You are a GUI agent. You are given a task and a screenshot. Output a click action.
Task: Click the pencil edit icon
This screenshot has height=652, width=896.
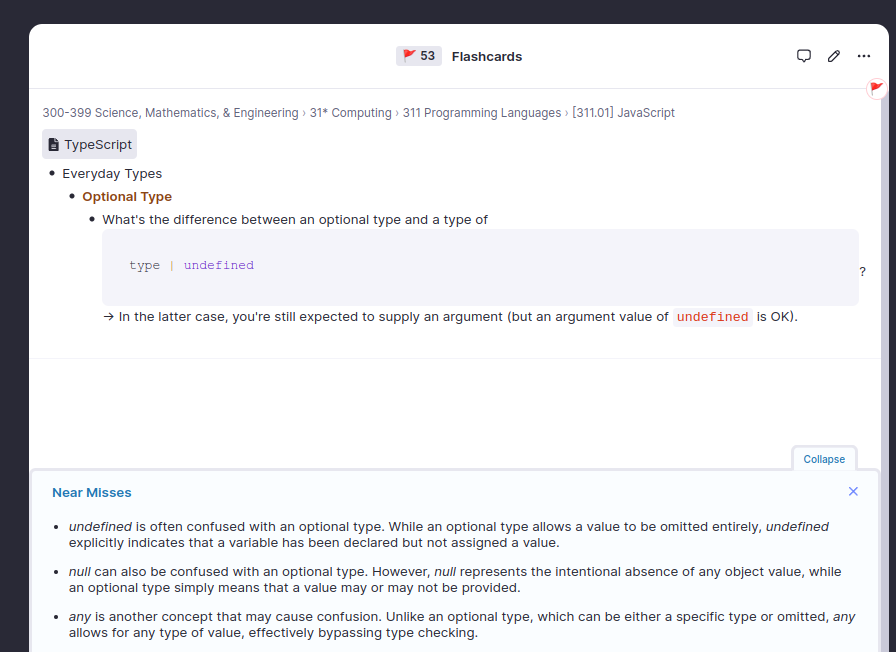[x=834, y=56]
